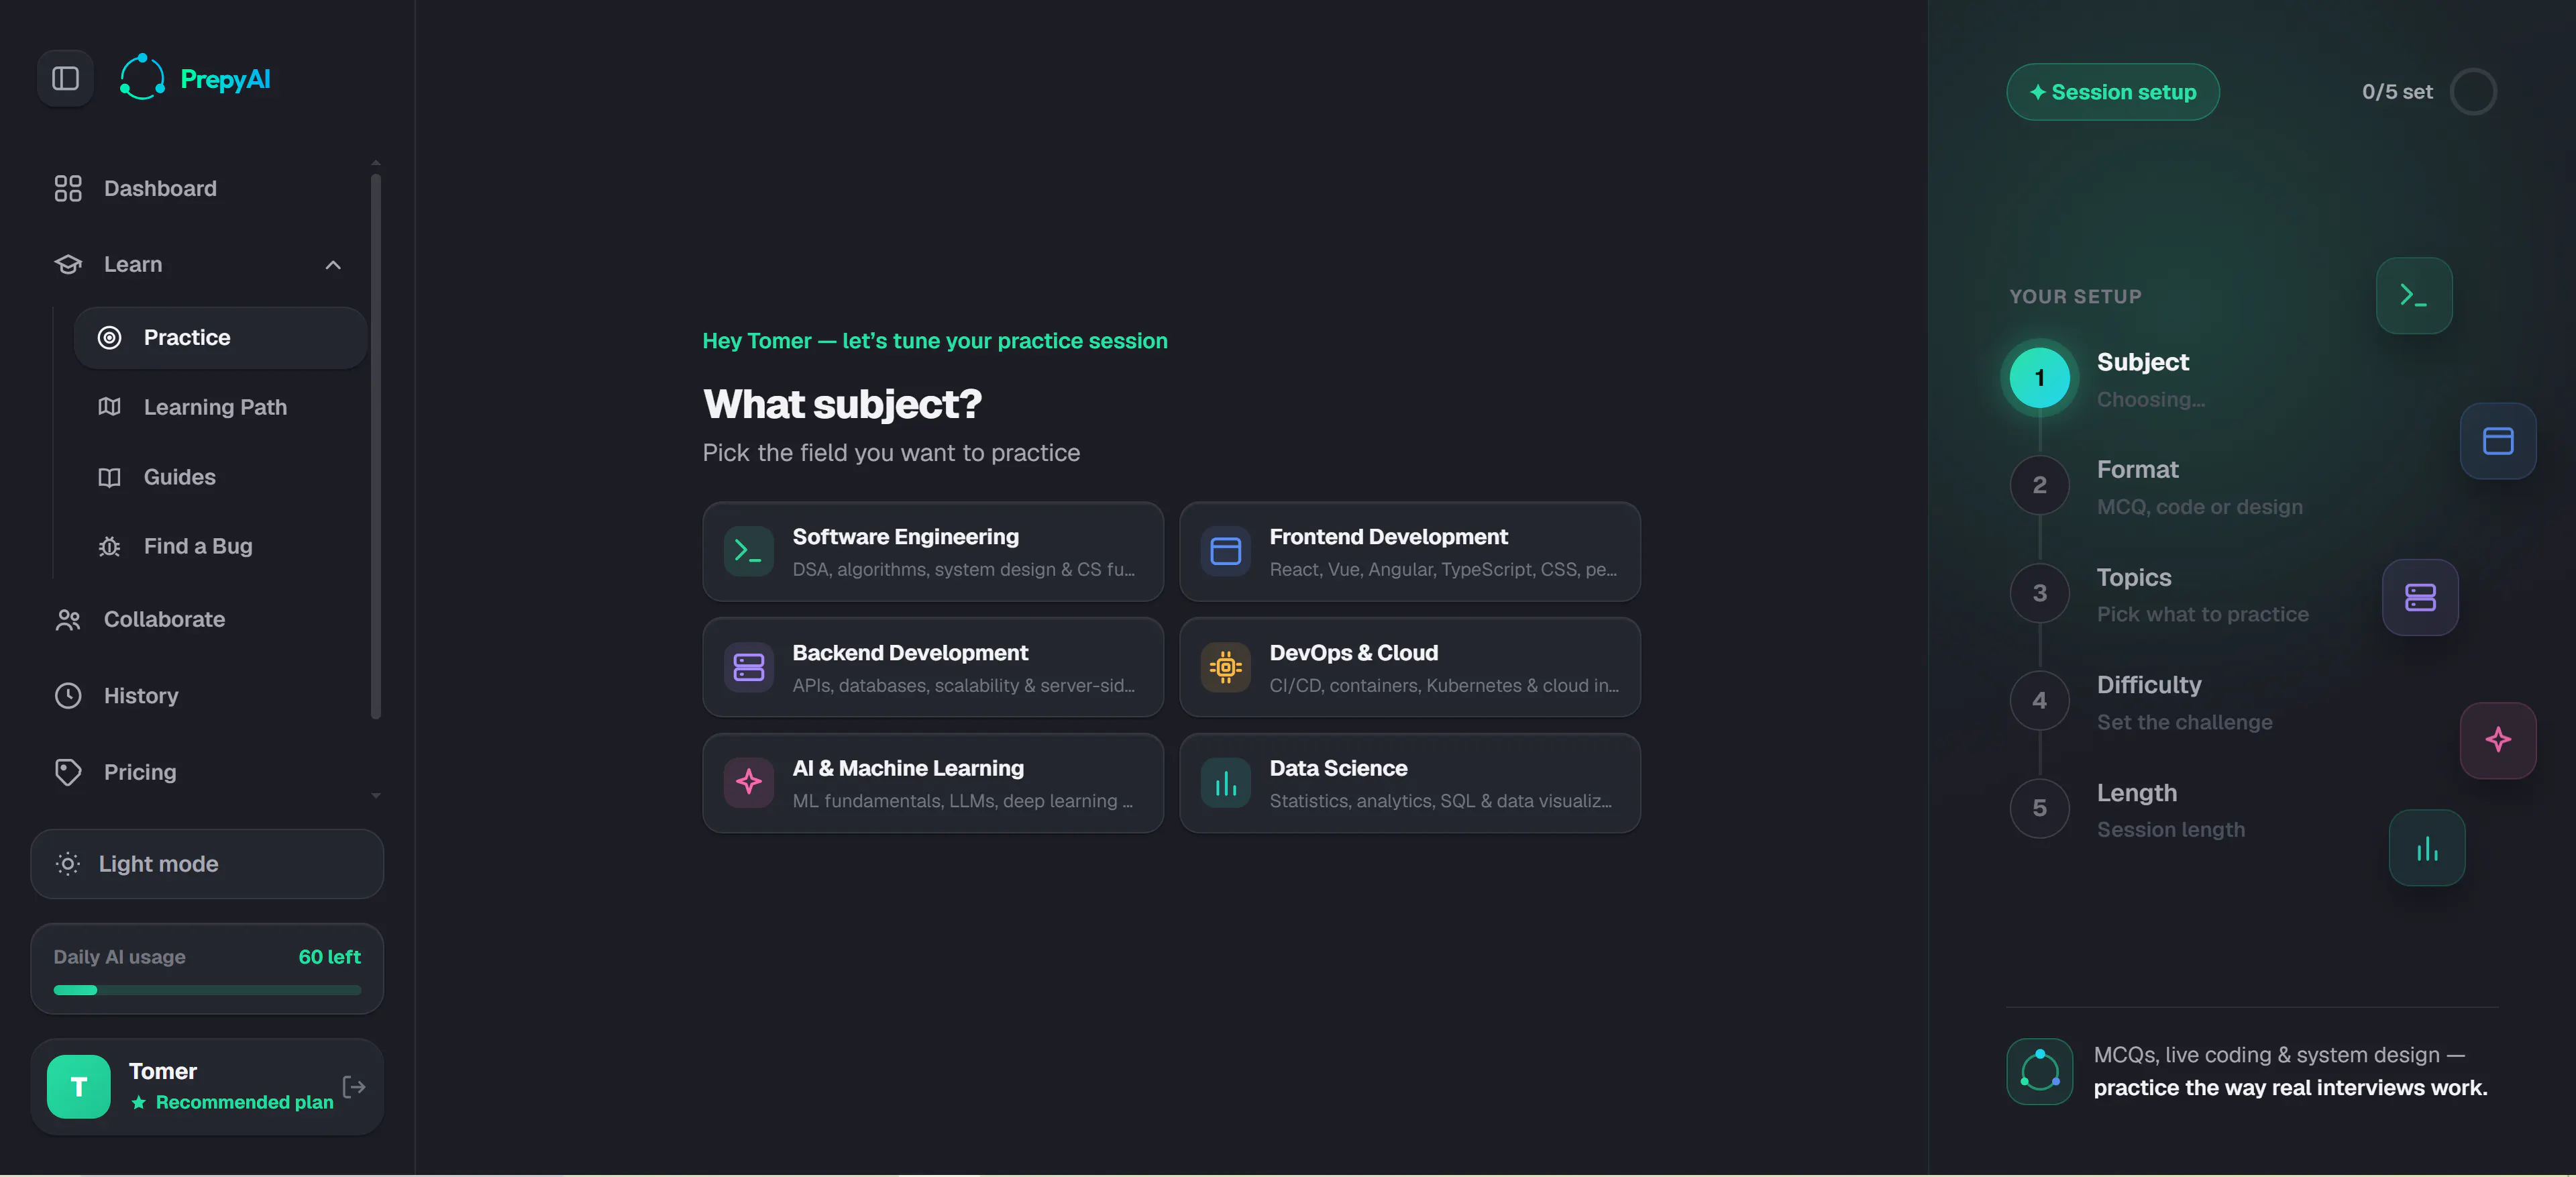Pick the AI & Machine Learning card

pyautogui.click(x=933, y=783)
